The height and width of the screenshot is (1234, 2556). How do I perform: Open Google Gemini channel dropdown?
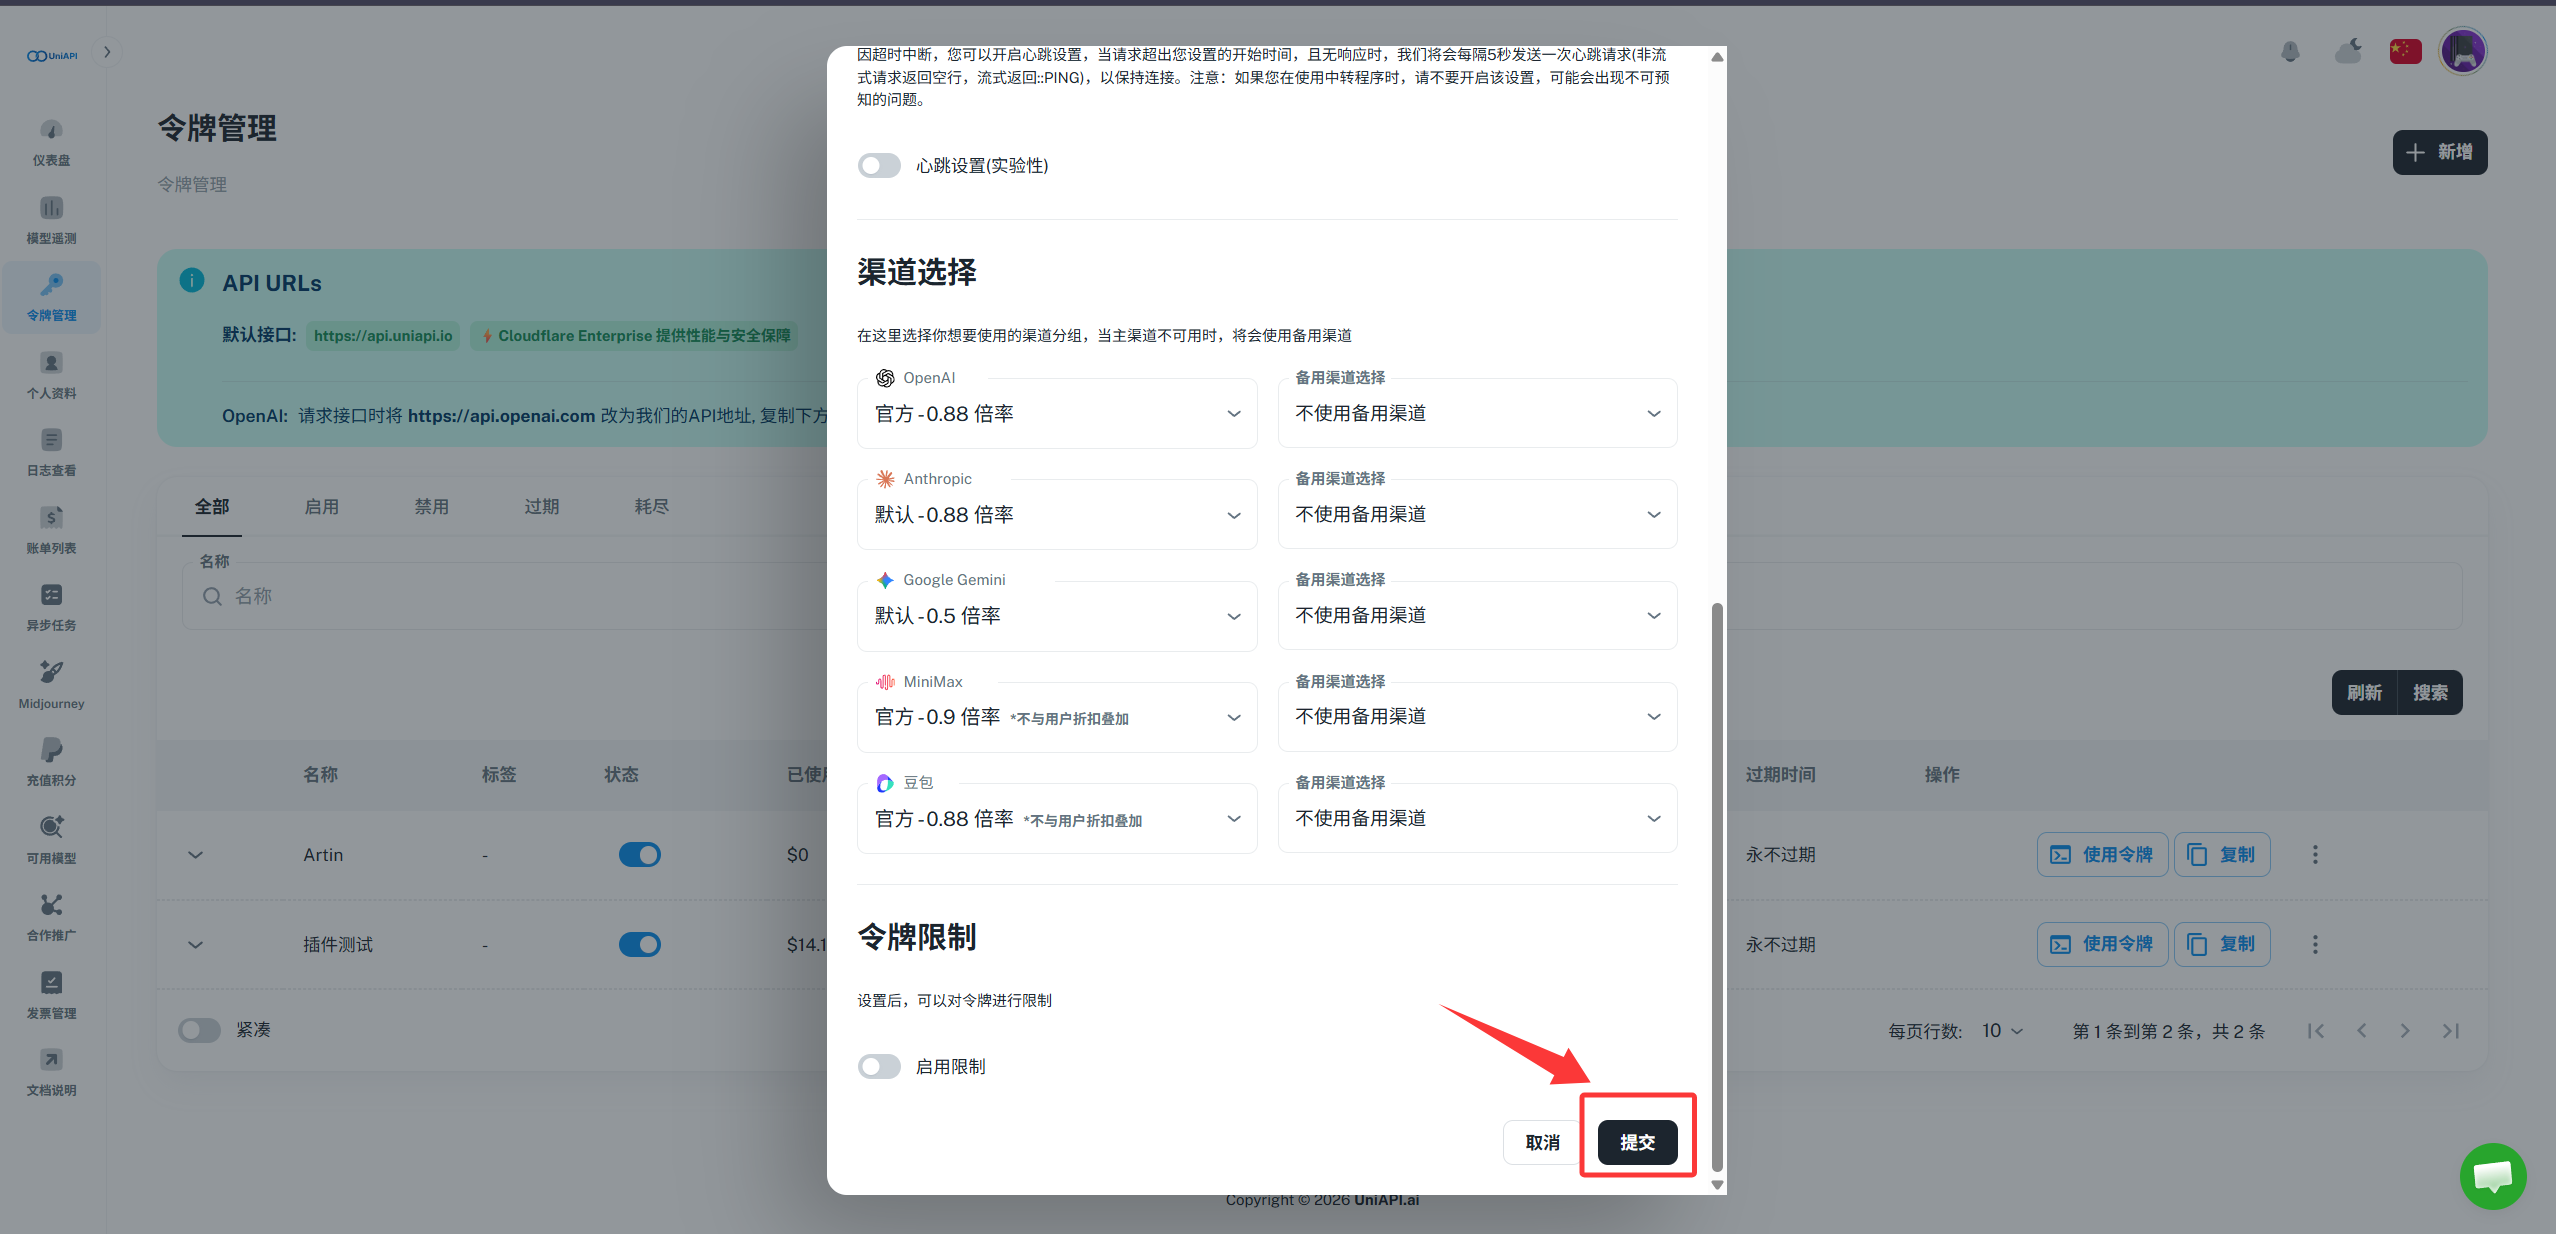(x=1057, y=616)
